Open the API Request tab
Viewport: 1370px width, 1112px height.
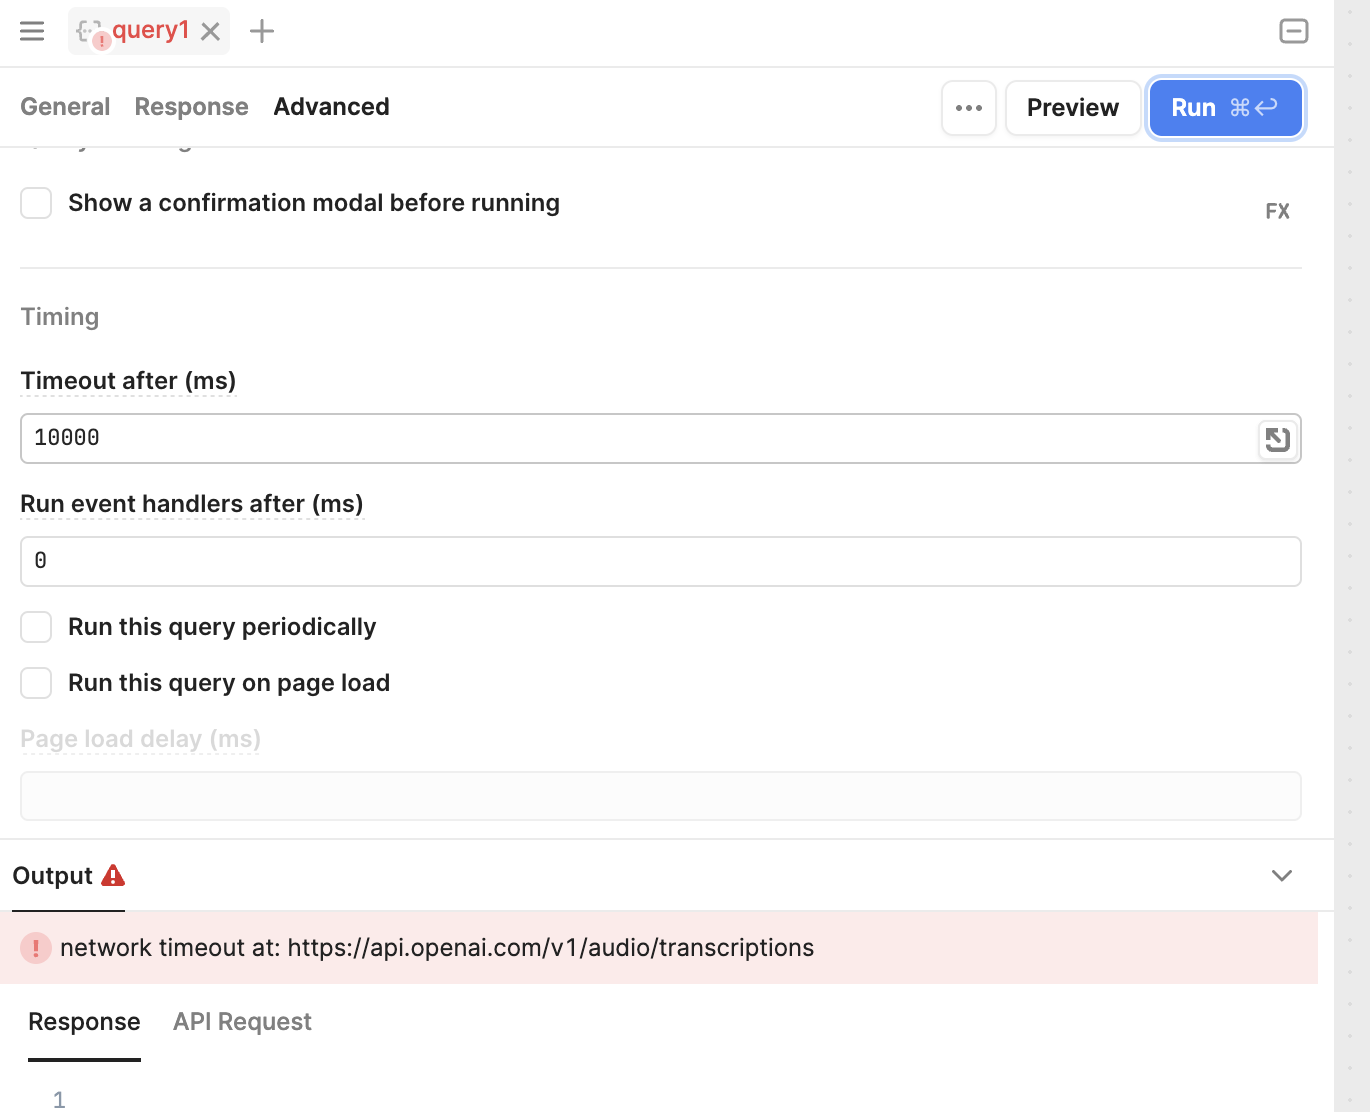pyautogui.click(x=242, y=1022)
